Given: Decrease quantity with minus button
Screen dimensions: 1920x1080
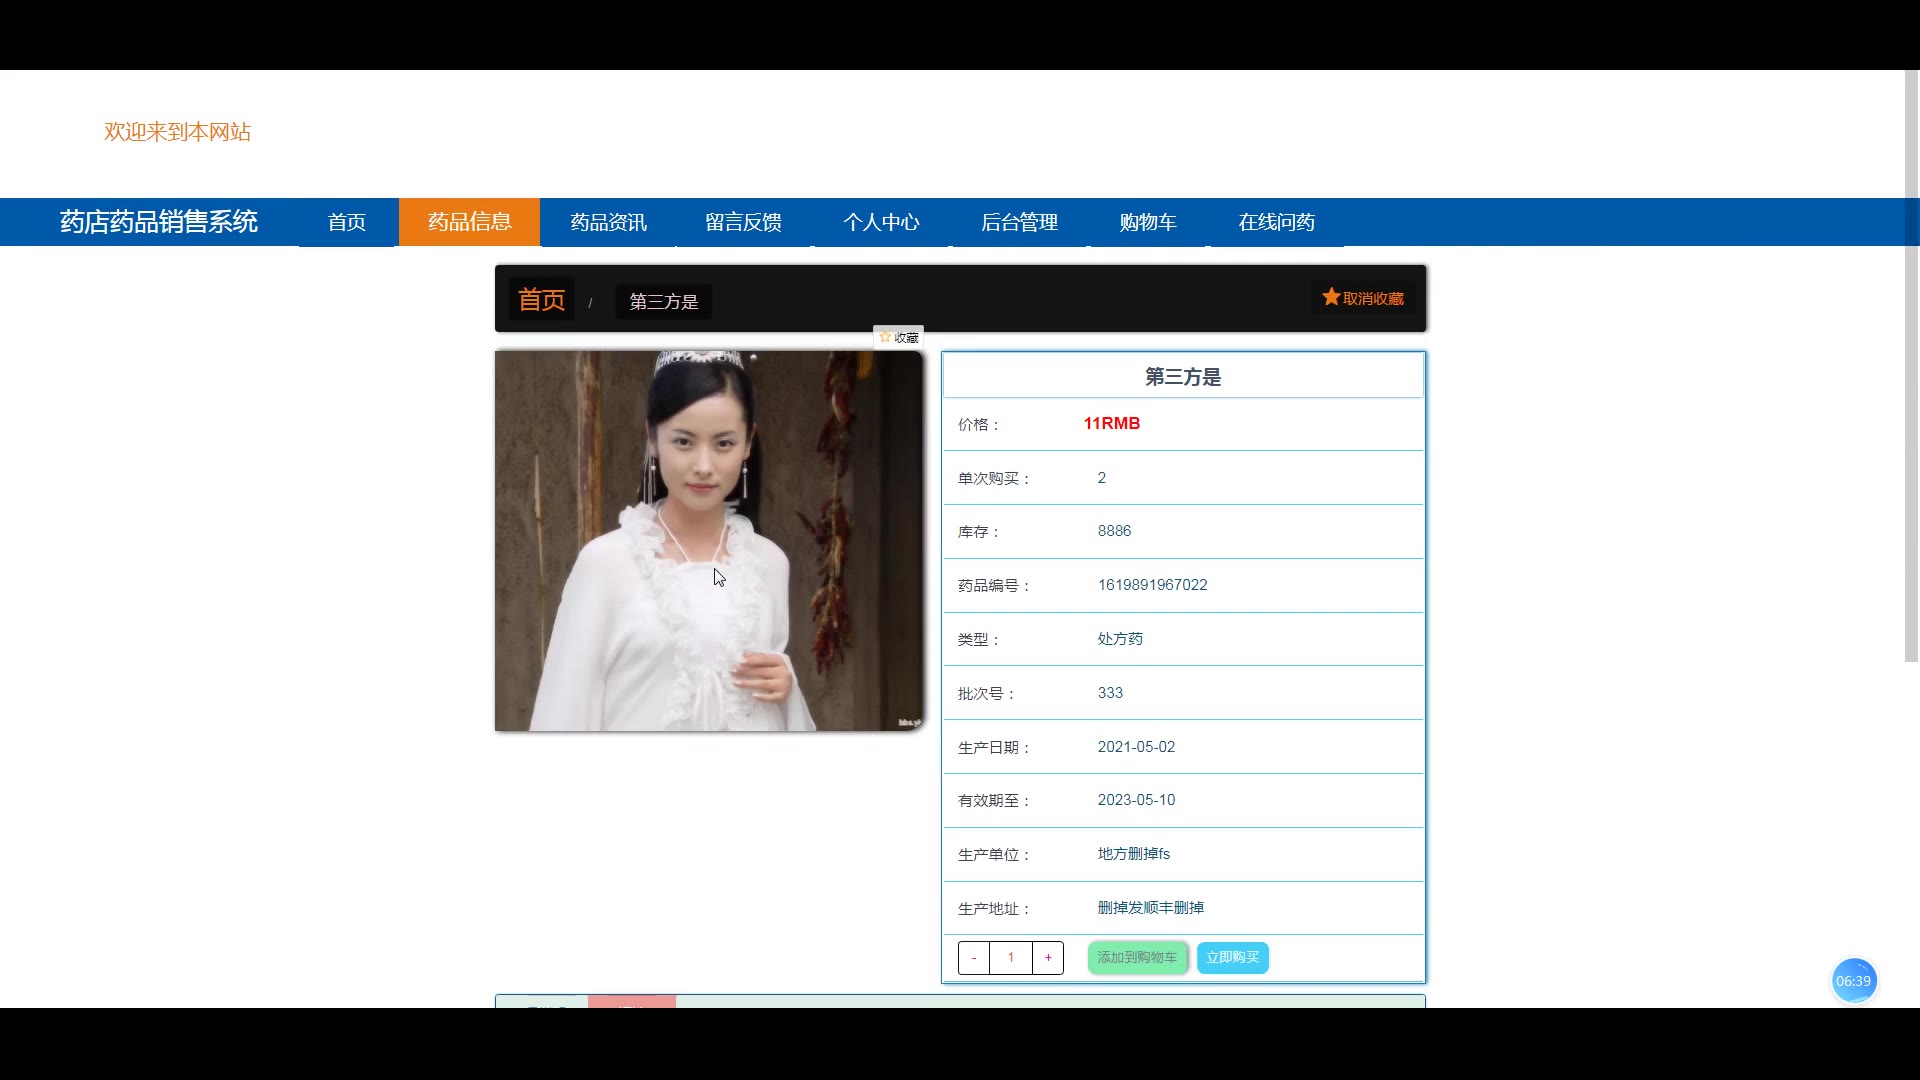Looking at the screenshot, I should (x=974, y=958).
